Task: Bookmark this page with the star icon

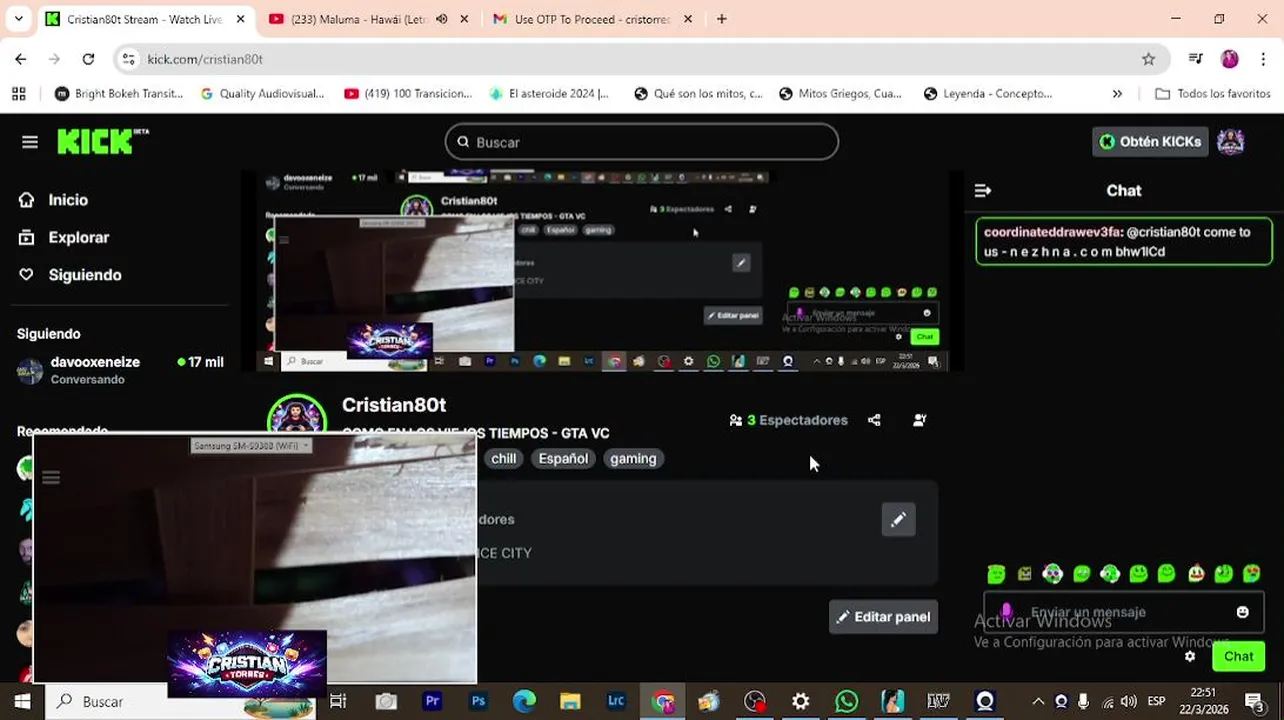Action: [1148, 59]
